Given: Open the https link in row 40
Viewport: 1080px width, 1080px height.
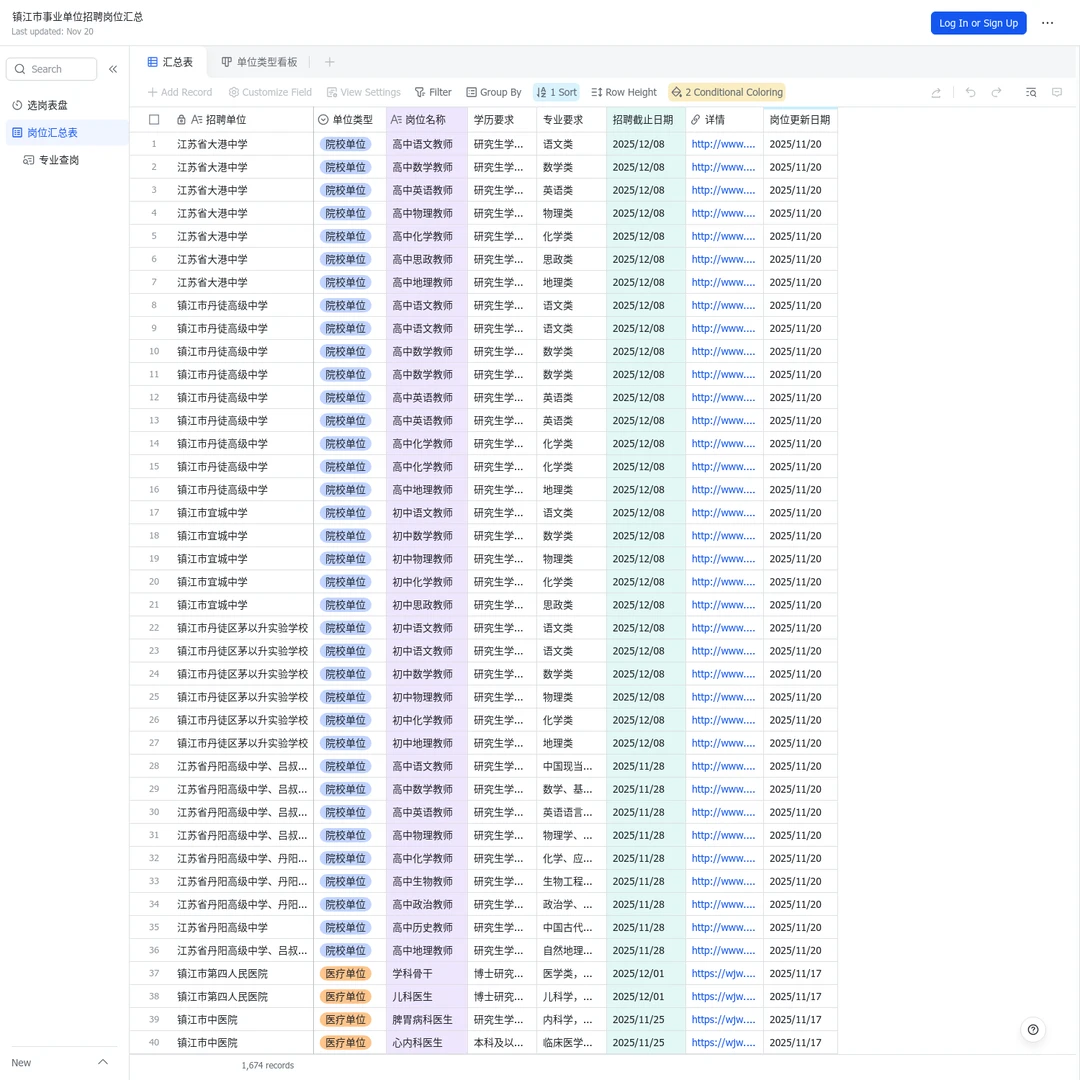Looking at the screenshot, I should point(723,1042).
